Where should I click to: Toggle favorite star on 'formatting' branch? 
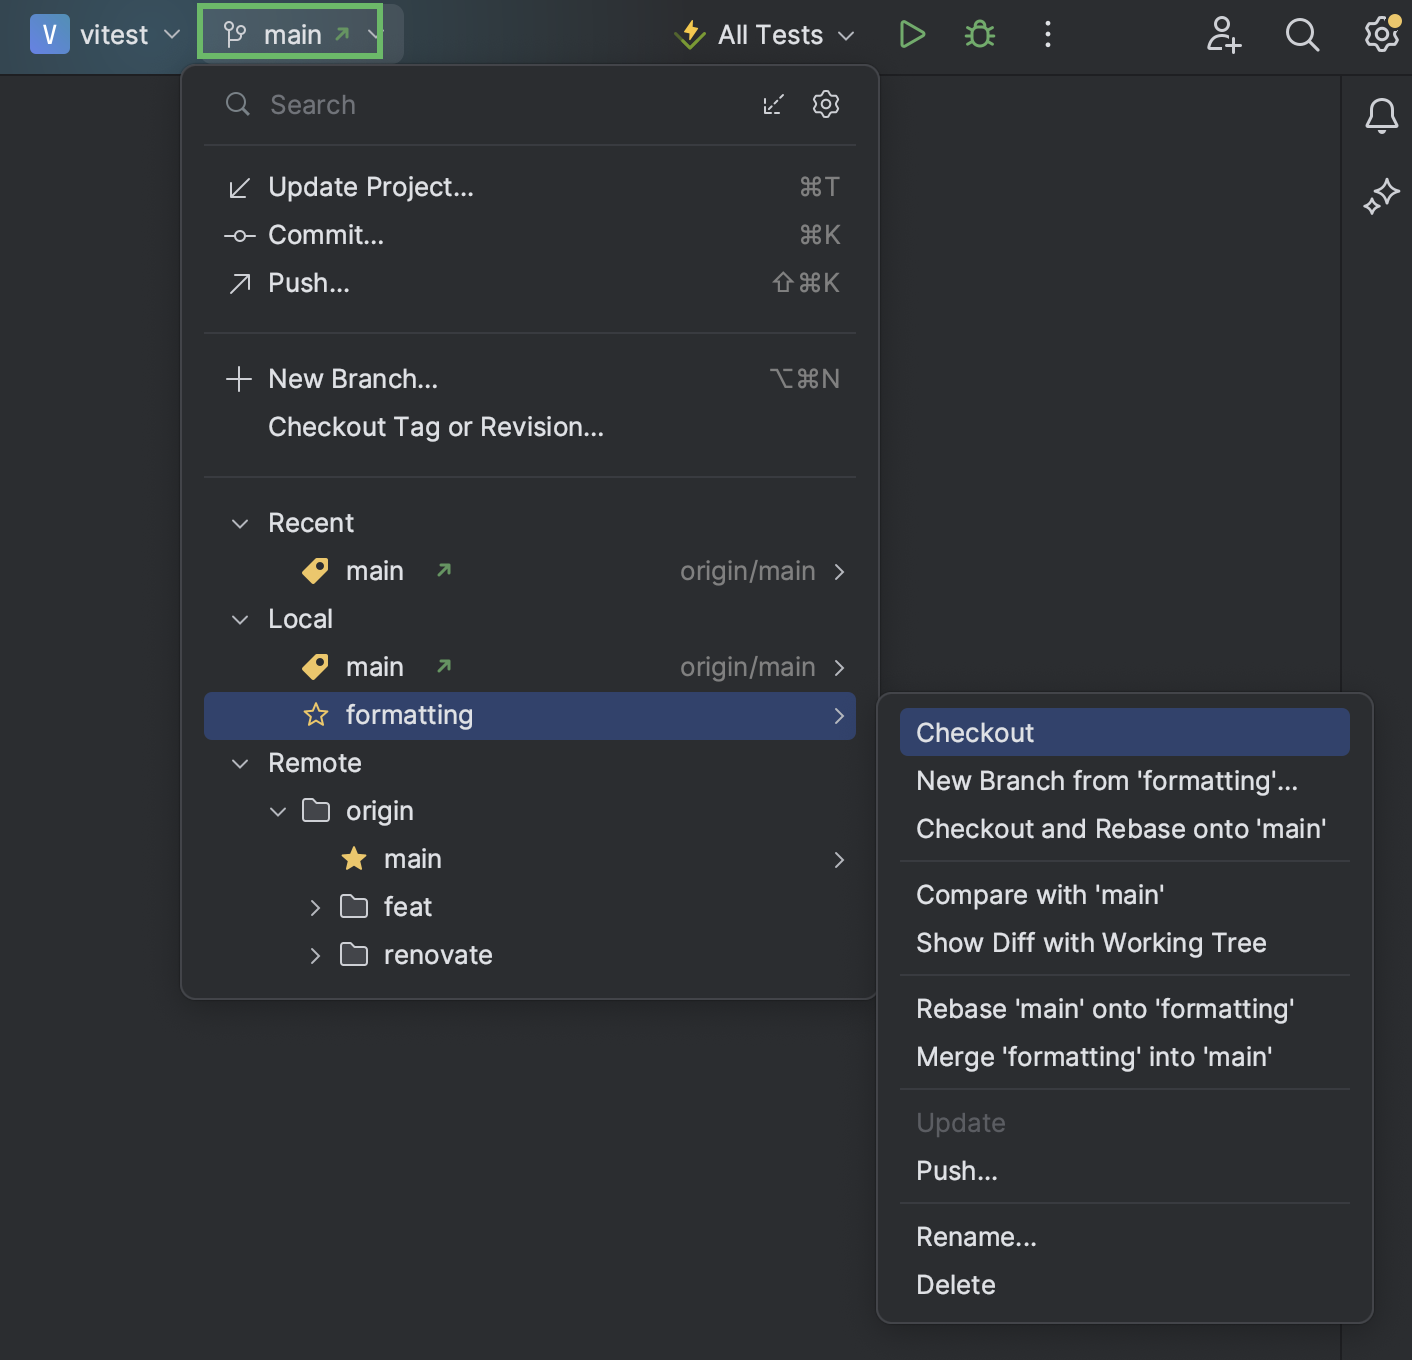pyautogui.click(x=315, y=715)
